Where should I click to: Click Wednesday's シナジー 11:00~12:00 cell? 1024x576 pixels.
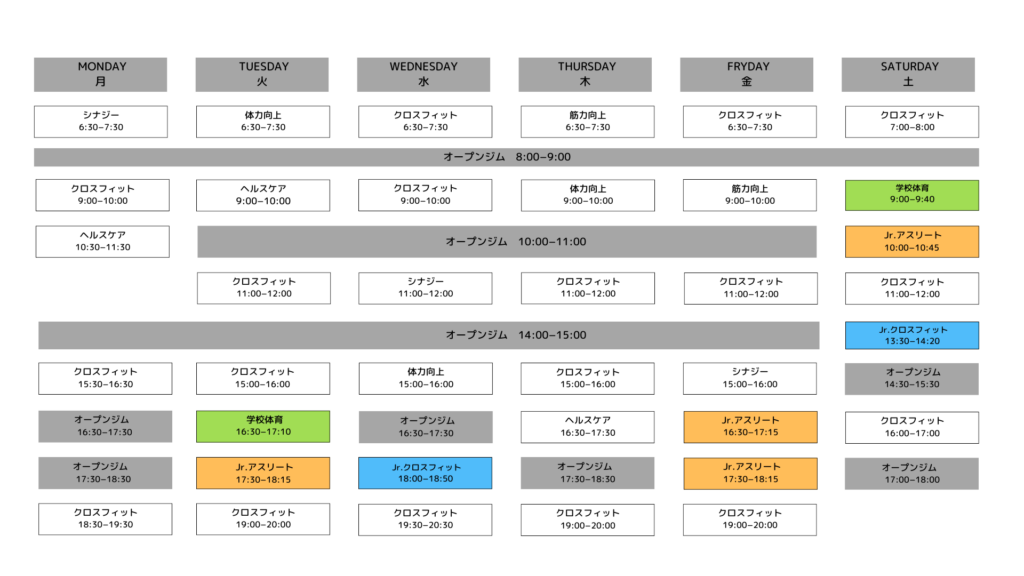[x=425, y=288]
